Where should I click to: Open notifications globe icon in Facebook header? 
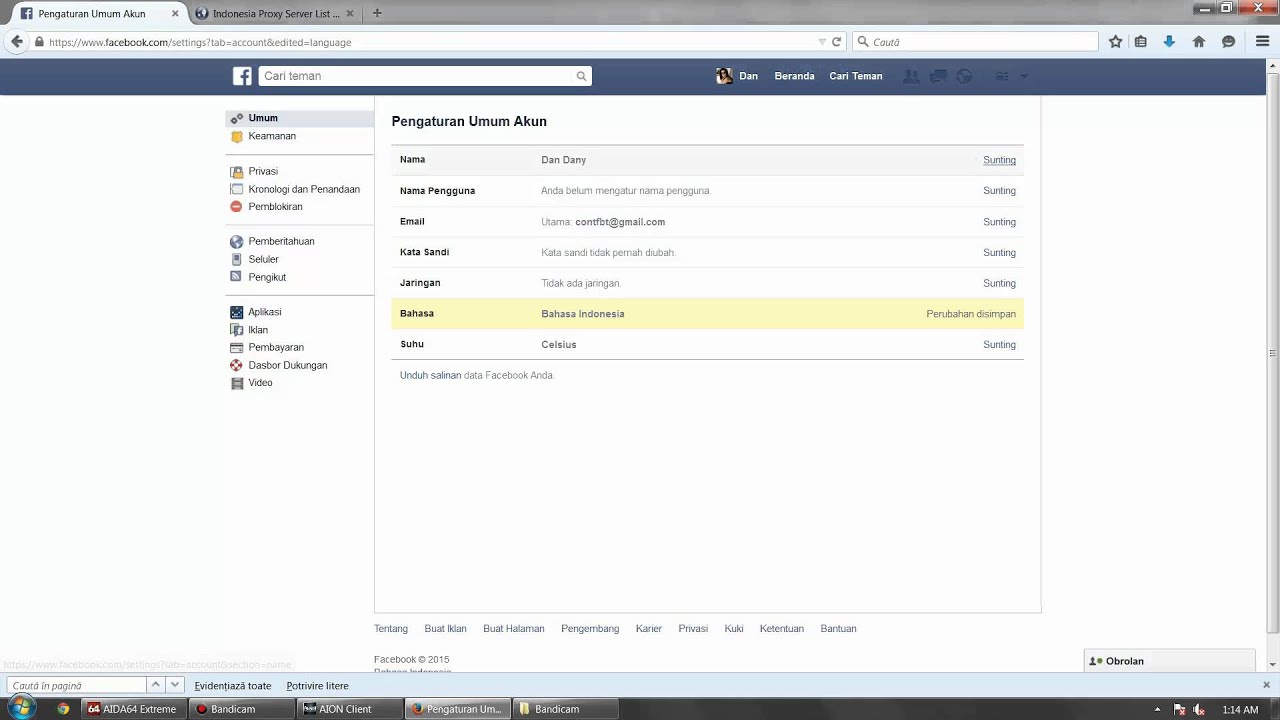[x=964, y=76]
